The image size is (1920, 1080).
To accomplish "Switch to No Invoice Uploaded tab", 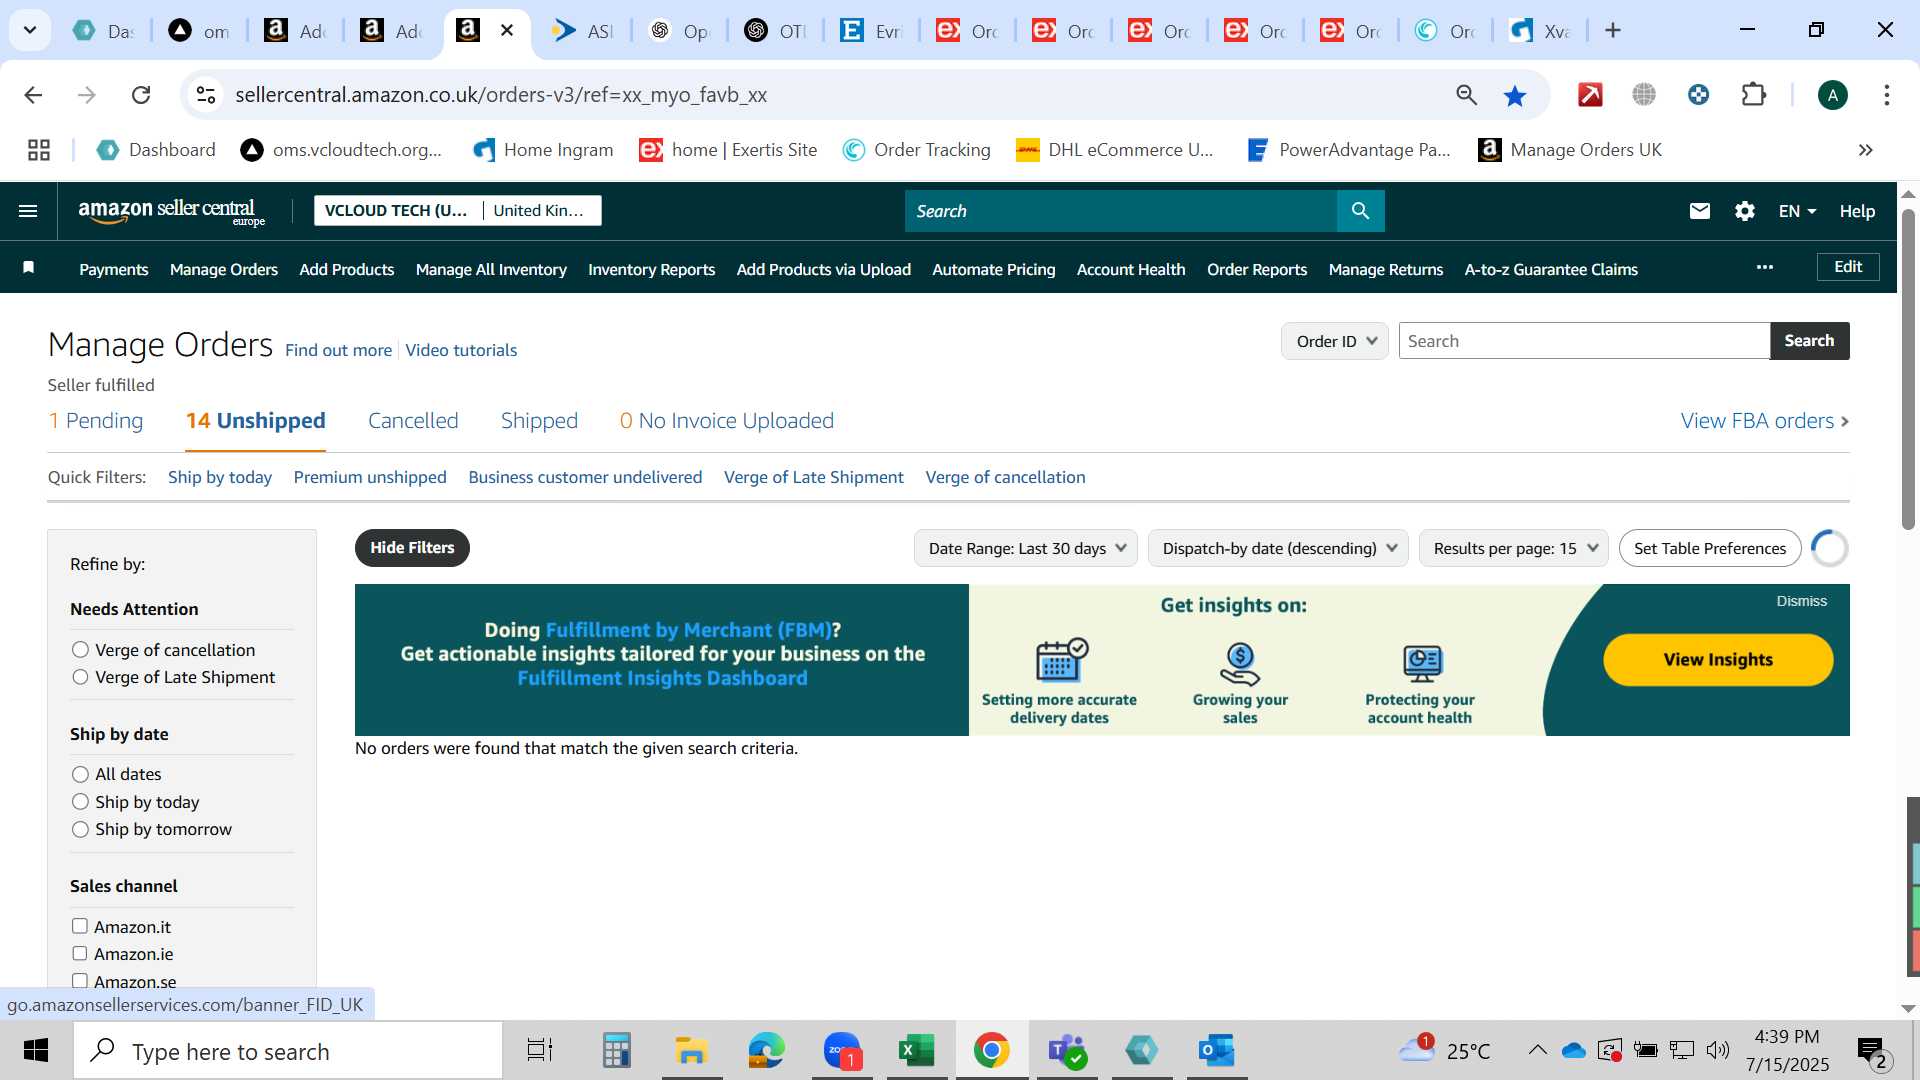I will (727, 421).
